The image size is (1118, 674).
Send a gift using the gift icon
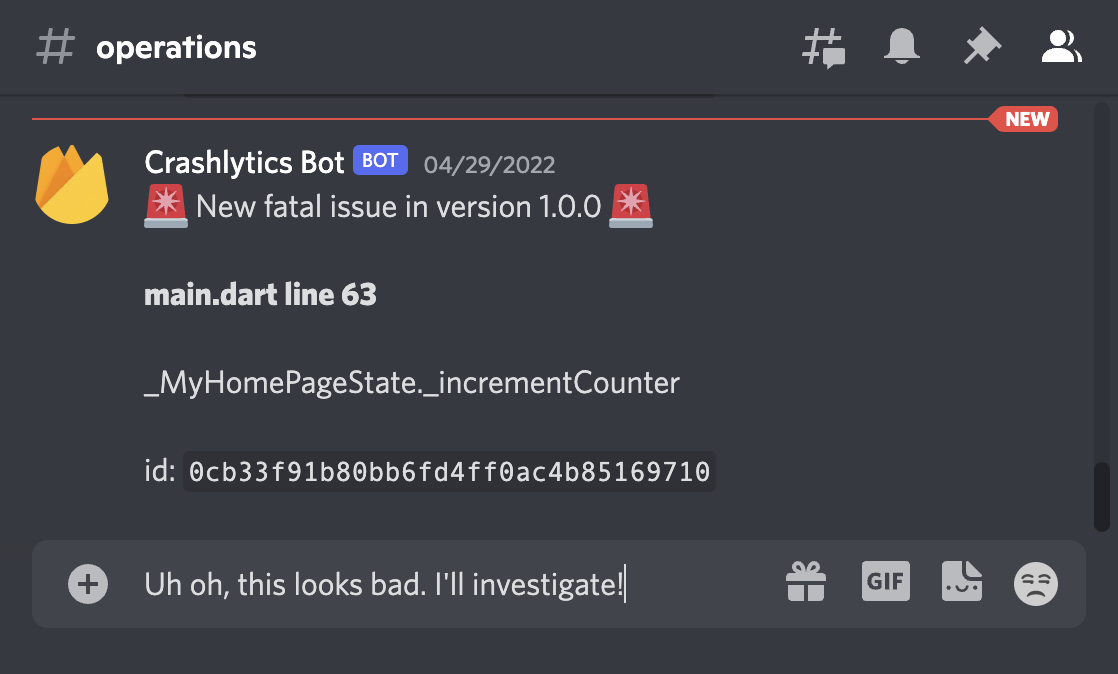coord(806,583)
